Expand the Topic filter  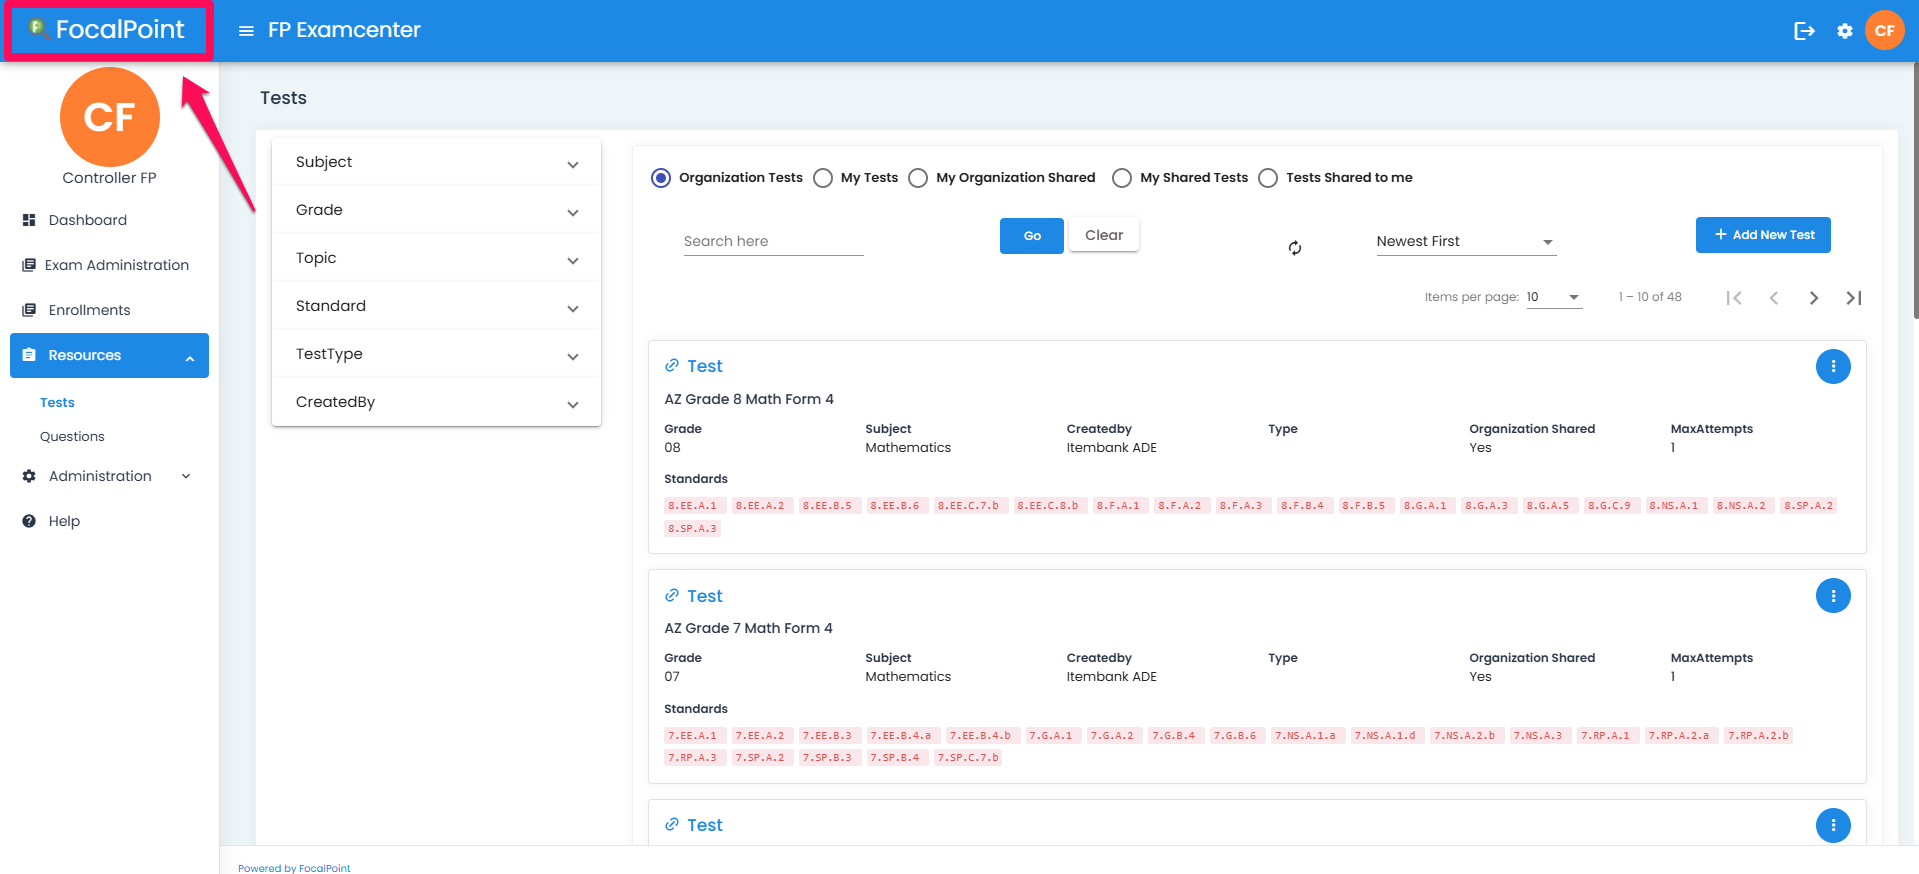pos(437,258)
